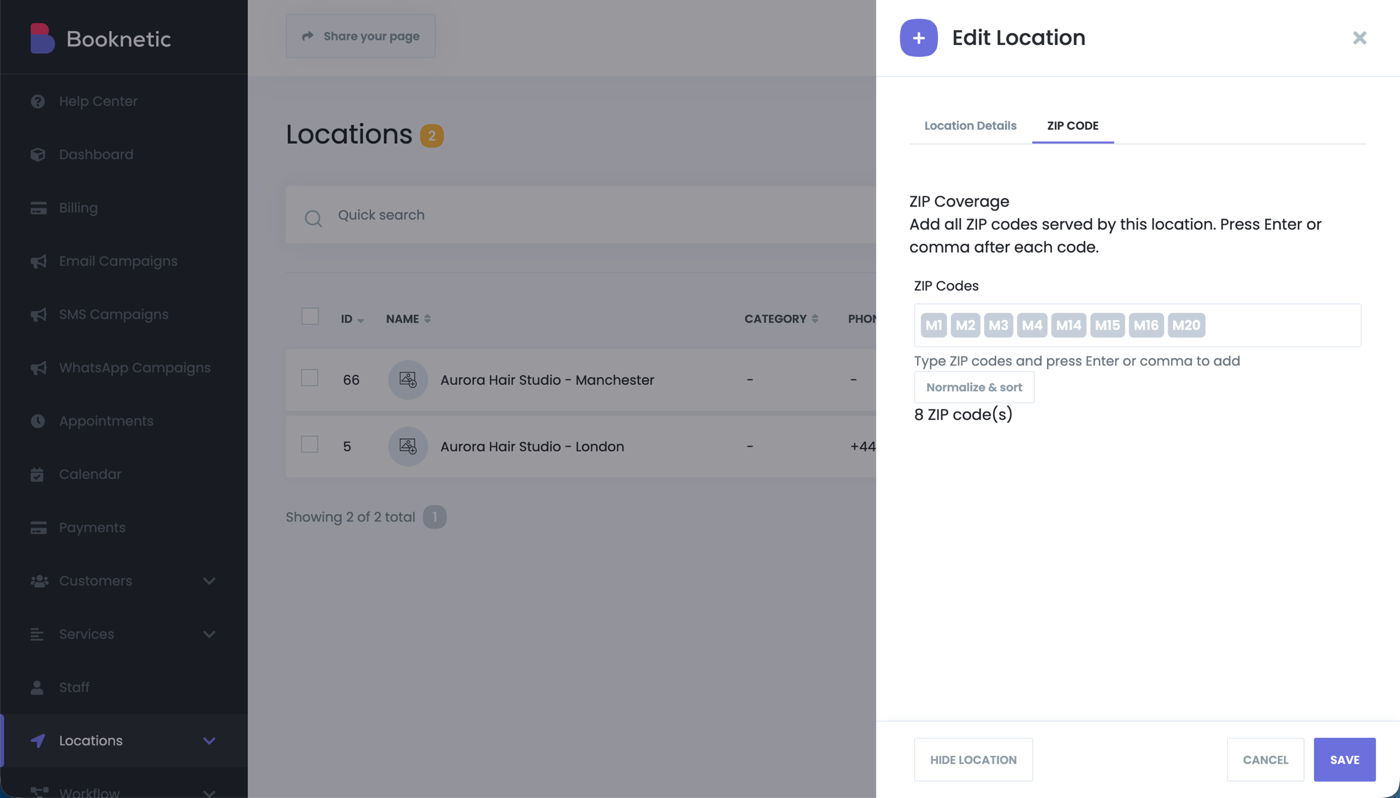Click London location image placeholder icon
This screenshot has width=1400, height=798.
[408, 446]
